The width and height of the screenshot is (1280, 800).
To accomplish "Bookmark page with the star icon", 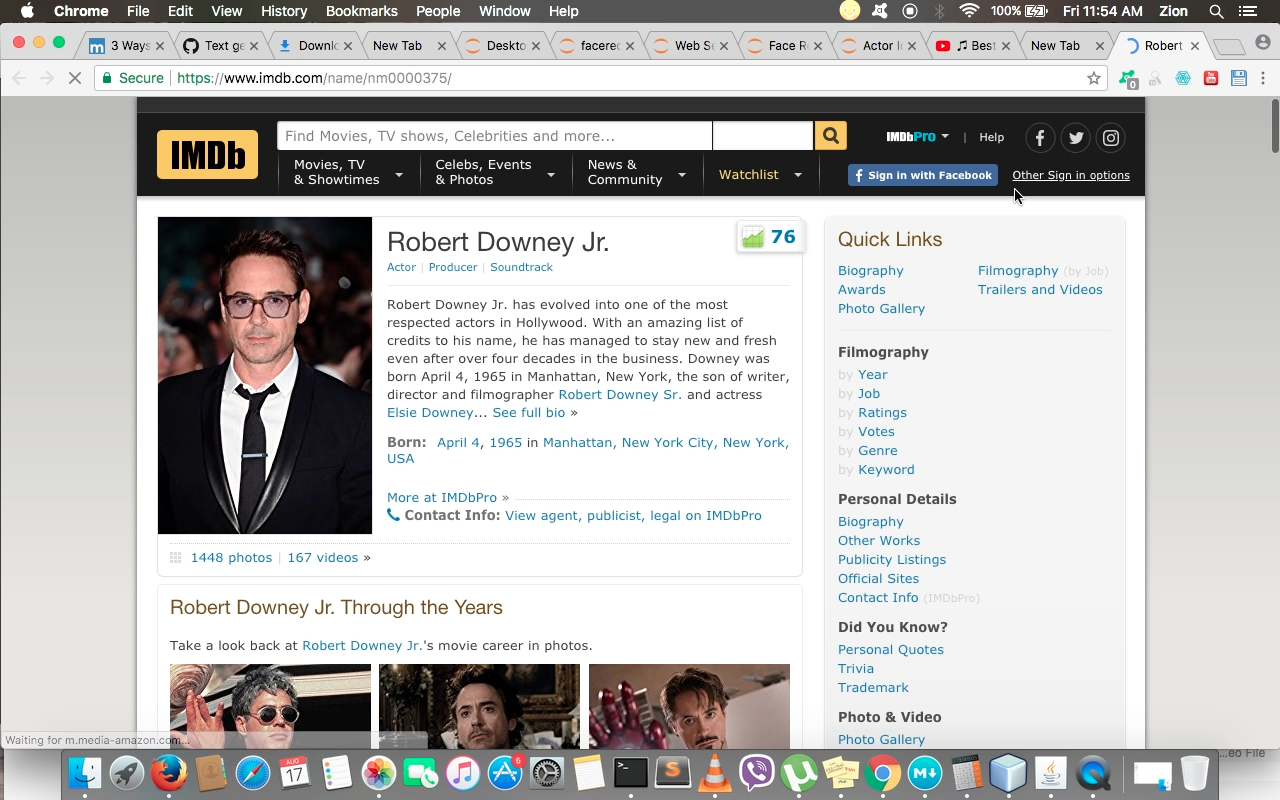I will [x=1093, y=78].
